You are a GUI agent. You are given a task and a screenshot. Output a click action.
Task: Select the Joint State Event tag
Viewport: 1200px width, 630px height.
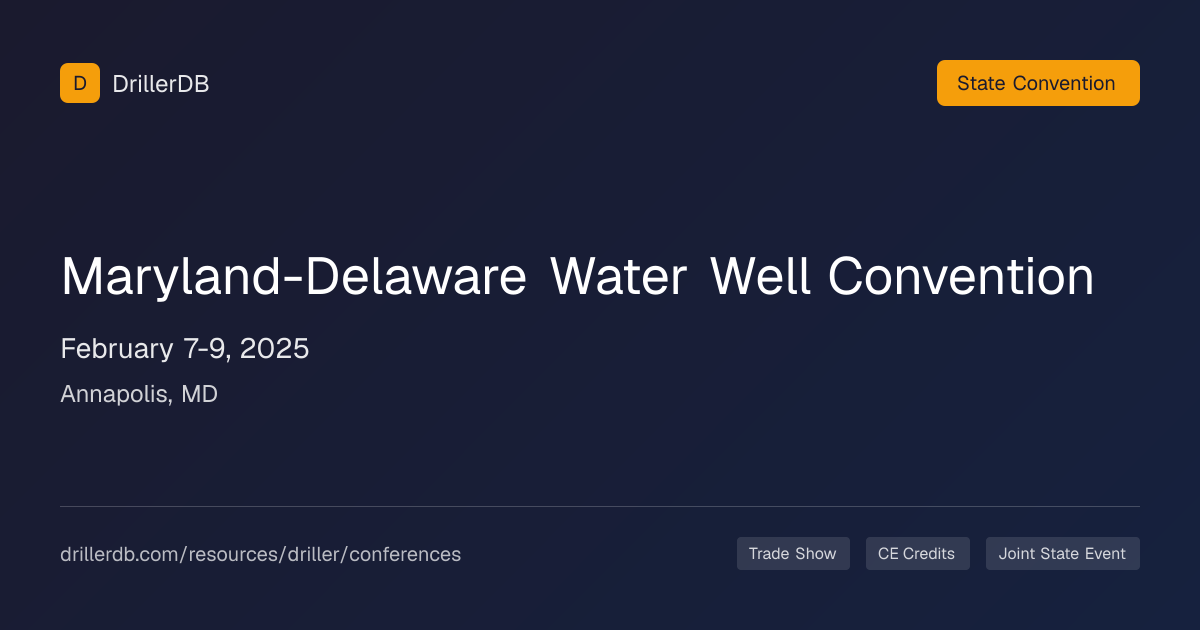(x=1062, y=554)
